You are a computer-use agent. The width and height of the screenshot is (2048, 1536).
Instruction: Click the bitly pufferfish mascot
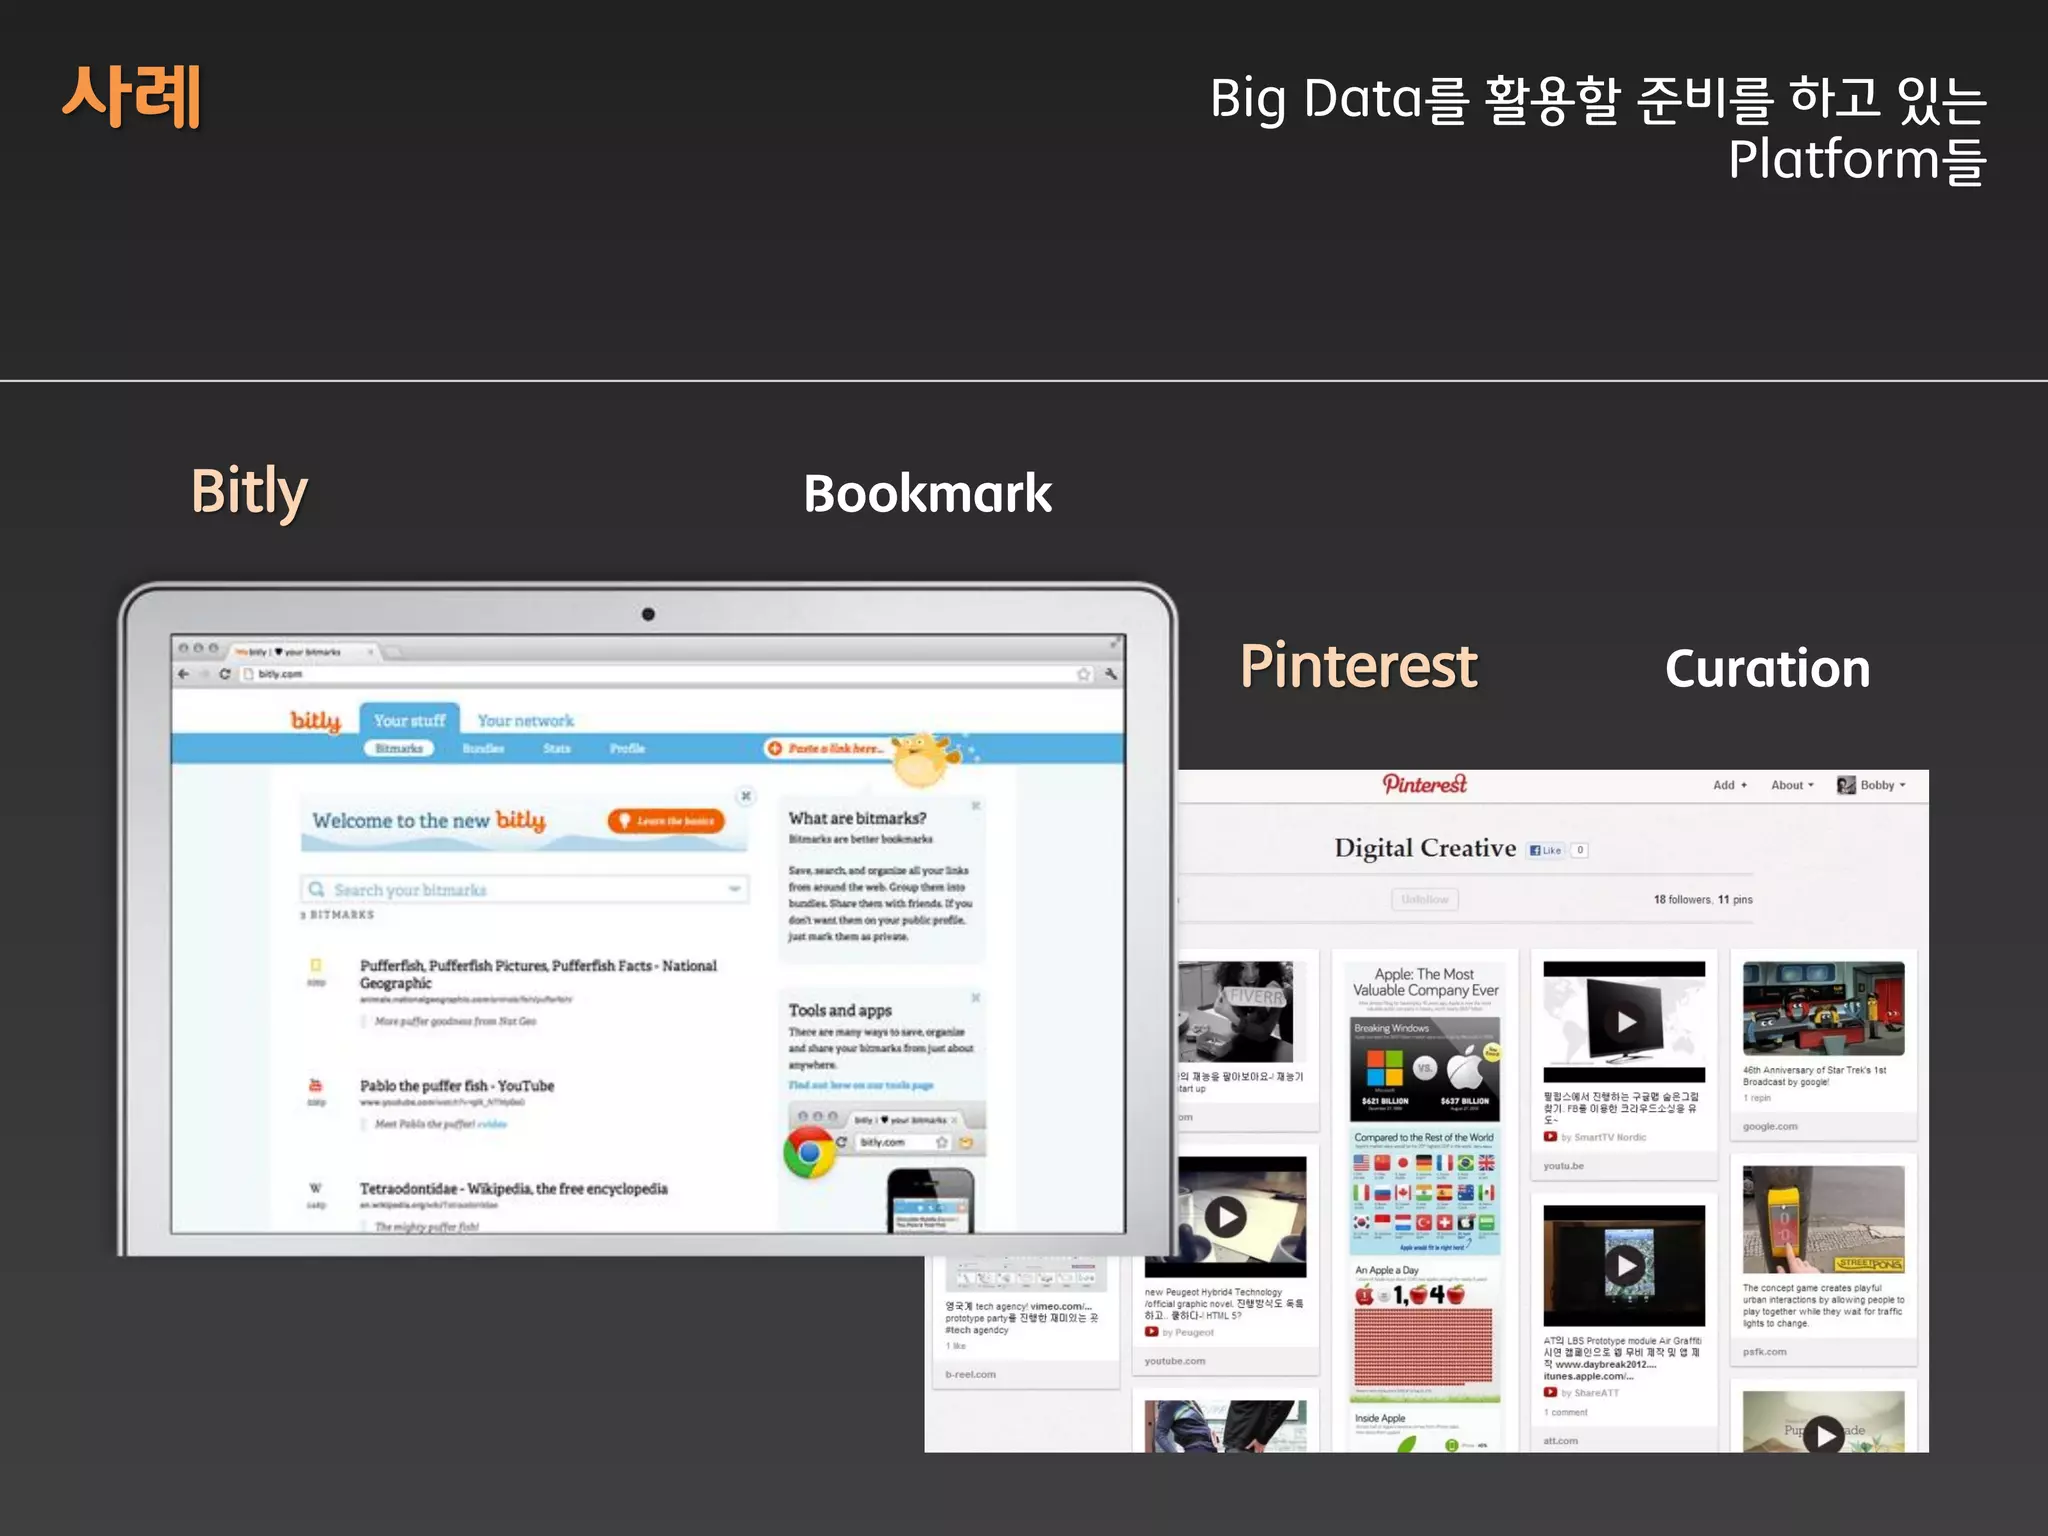click(x=927, y=760)
